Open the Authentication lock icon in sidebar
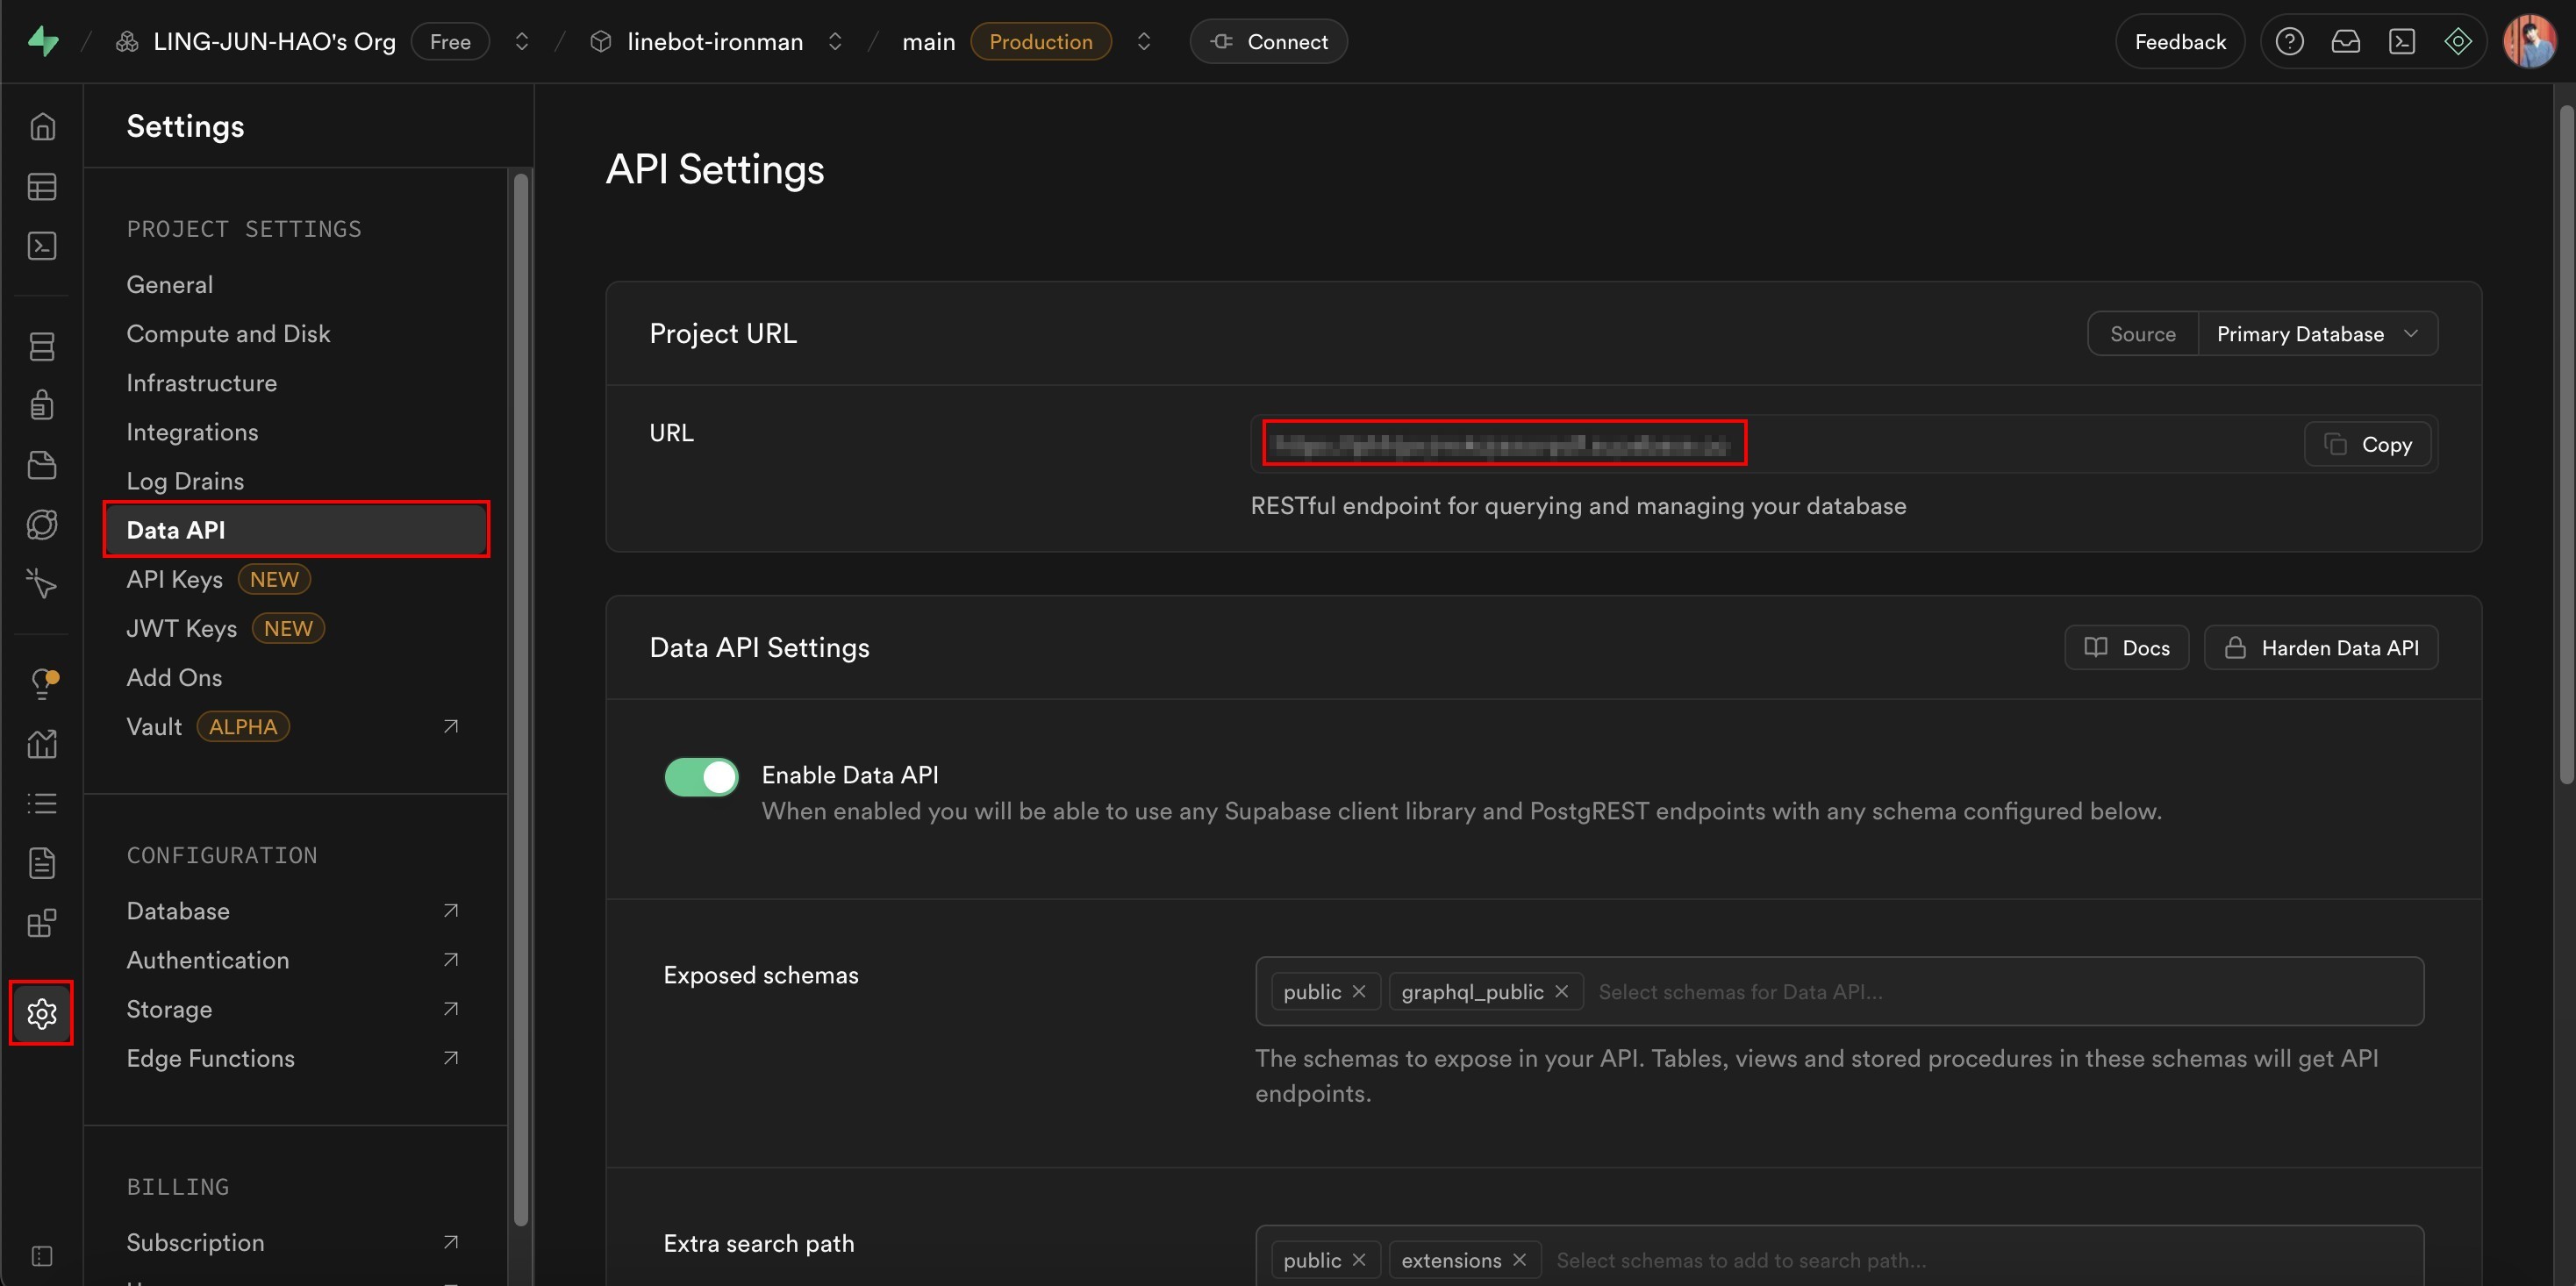This screenshot has height=1286, width=2576. point(42,405)
